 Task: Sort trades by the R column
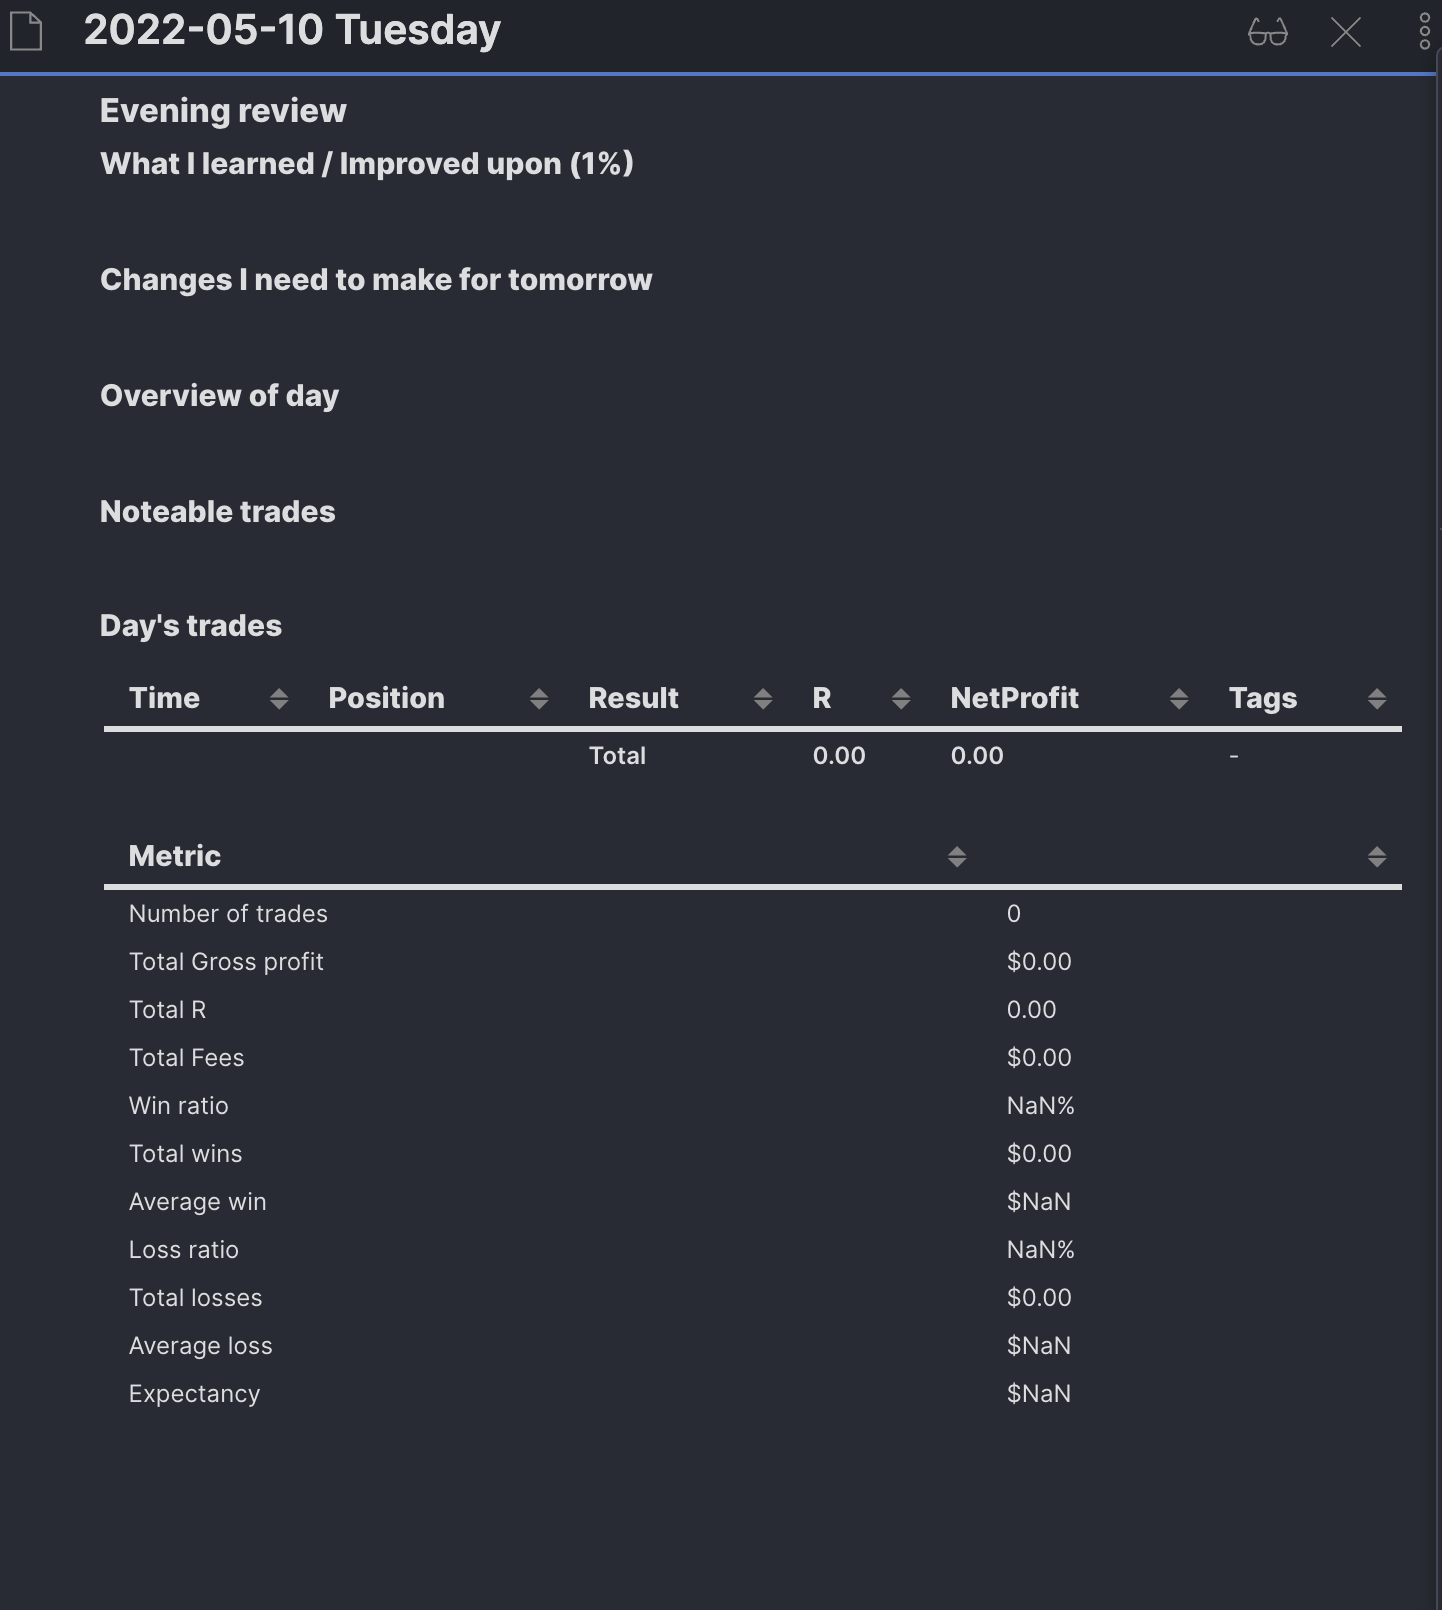[900, 698]
